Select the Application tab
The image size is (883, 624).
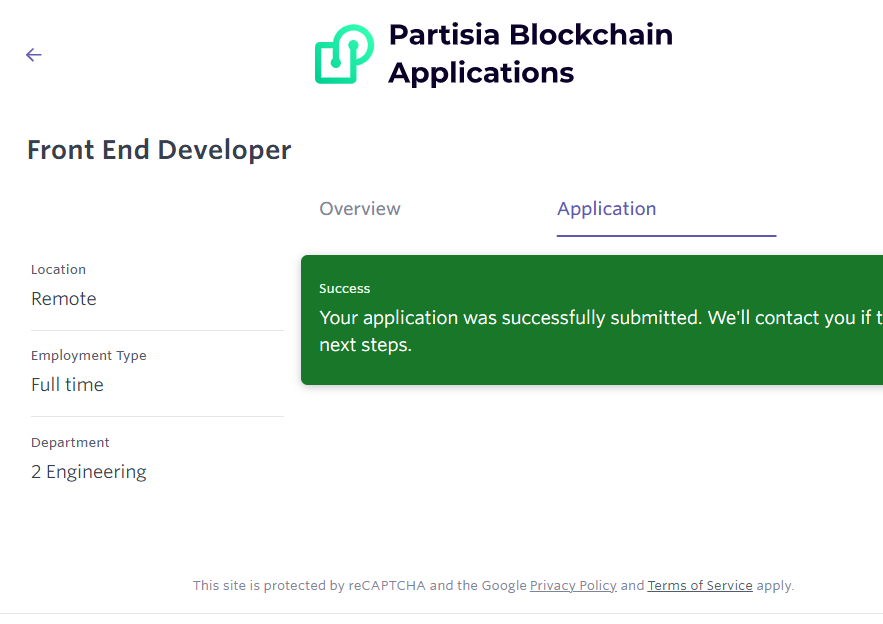606,209
